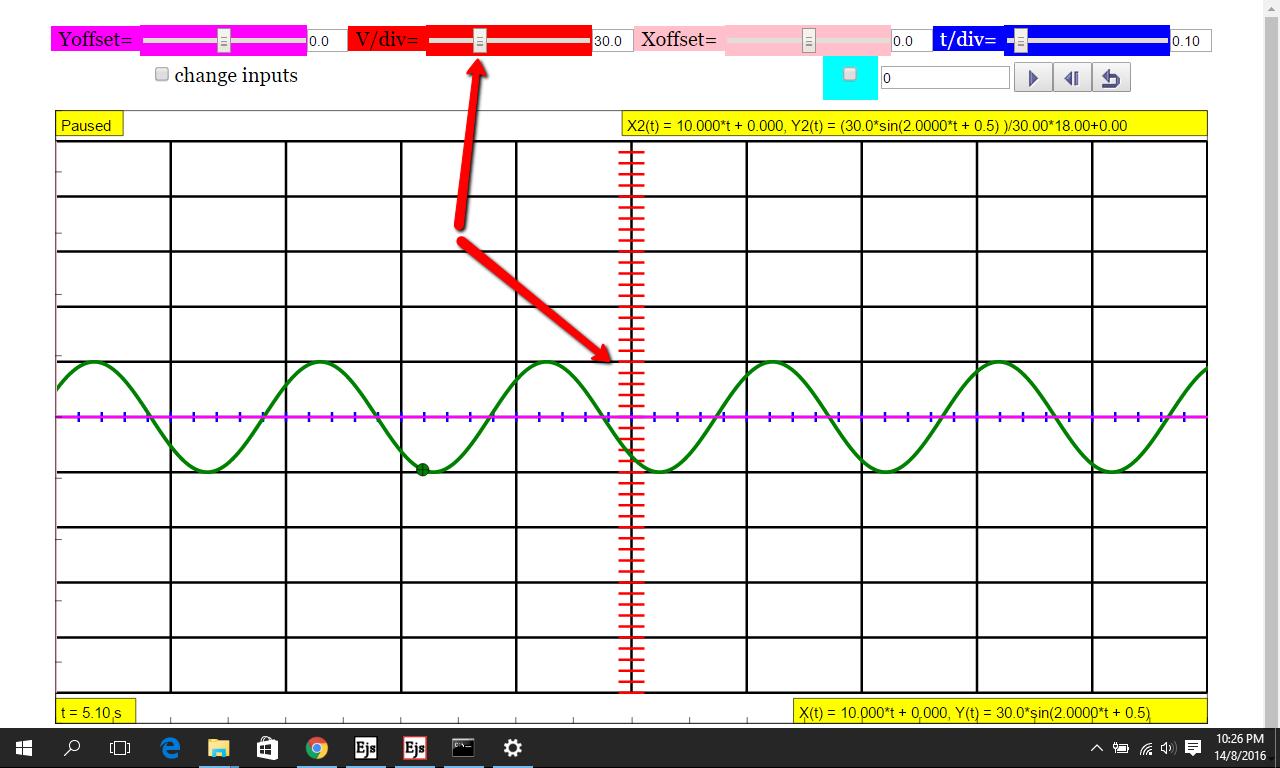1280x768 pixels.
Task: Launch Microsoft Edge from the taskbar
Action: pyautogui.click(x=170, y=748)
